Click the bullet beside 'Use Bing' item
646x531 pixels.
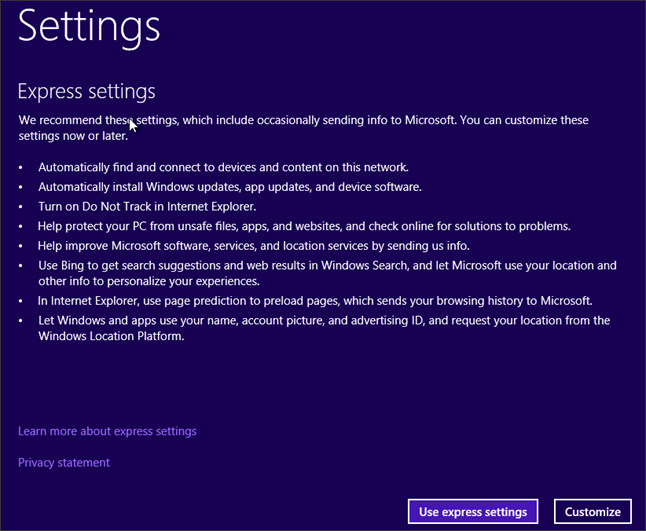pyautogui.click(x=21, y=265)
